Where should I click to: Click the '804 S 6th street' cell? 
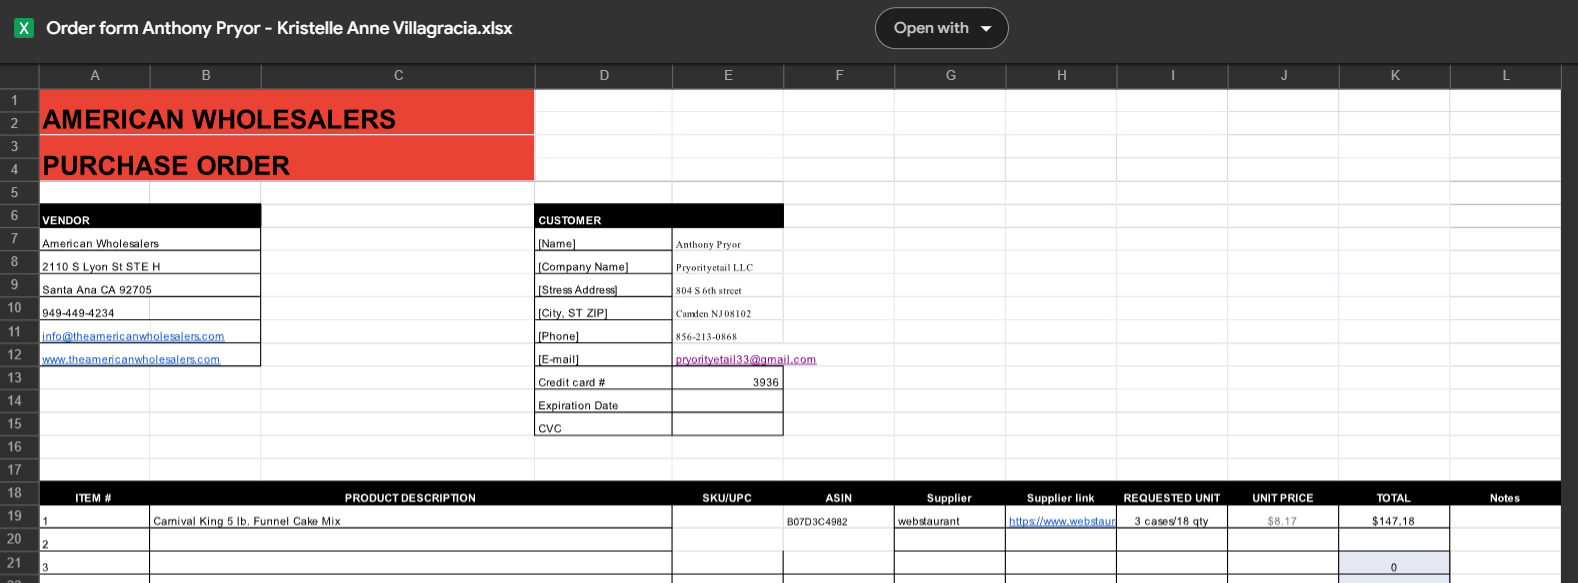click(728, 285)
